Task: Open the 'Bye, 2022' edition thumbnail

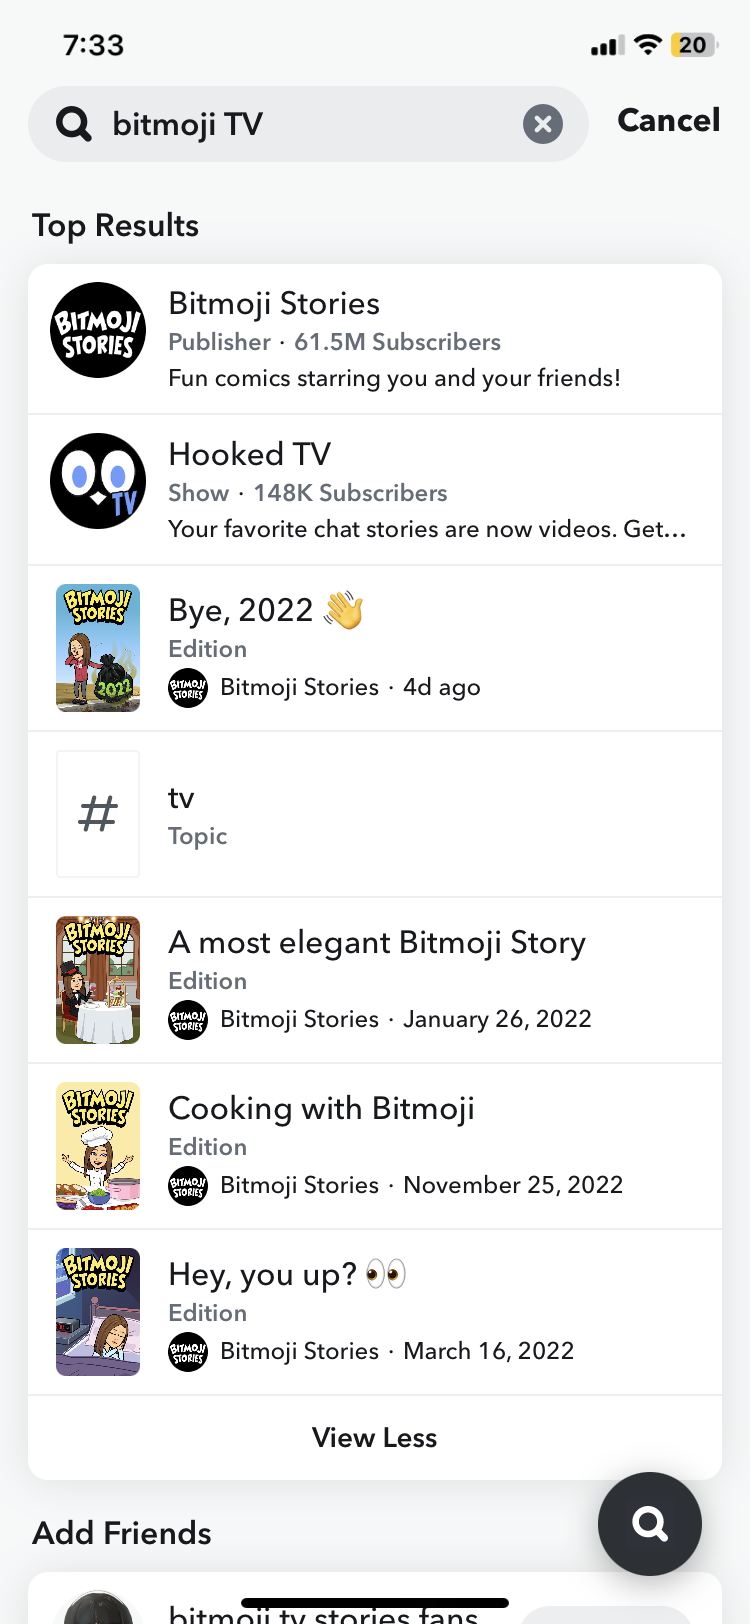Action: pyautogui.click(x=98, y=648)
